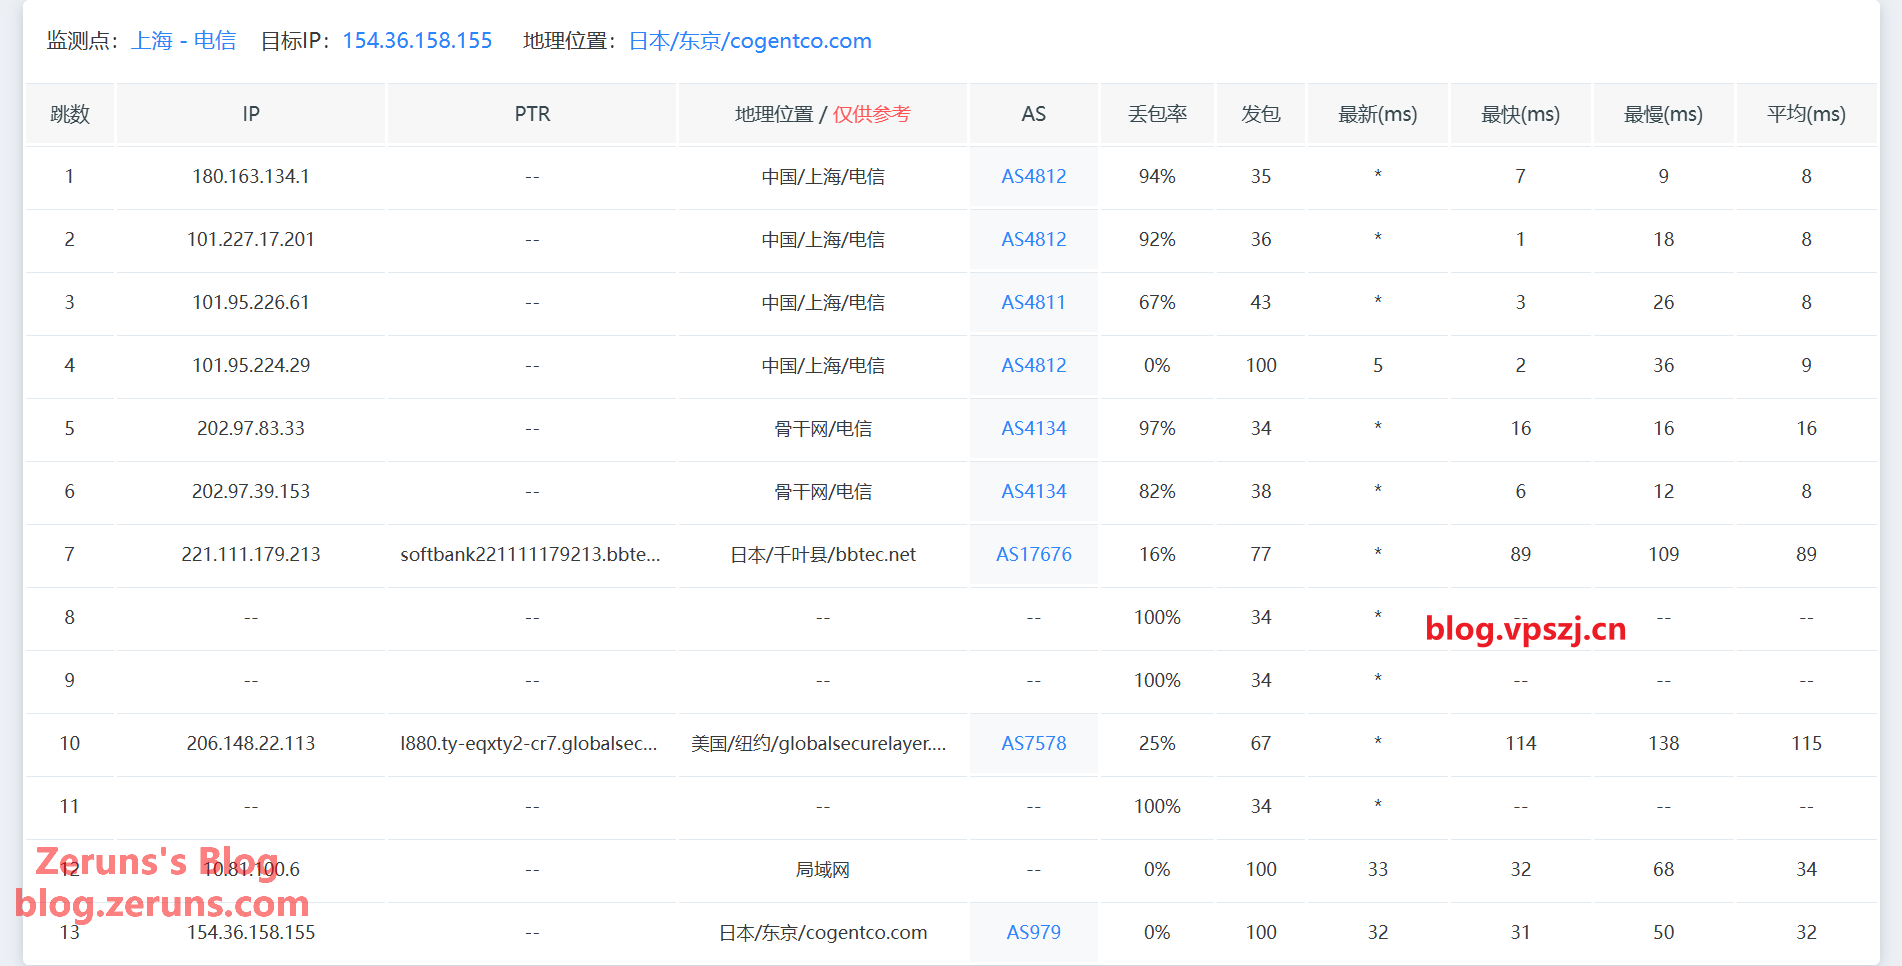Open target IP 154.36.158.155 link
The height and width of the screenshot is (966, 1902).
[x=417, y=41]
